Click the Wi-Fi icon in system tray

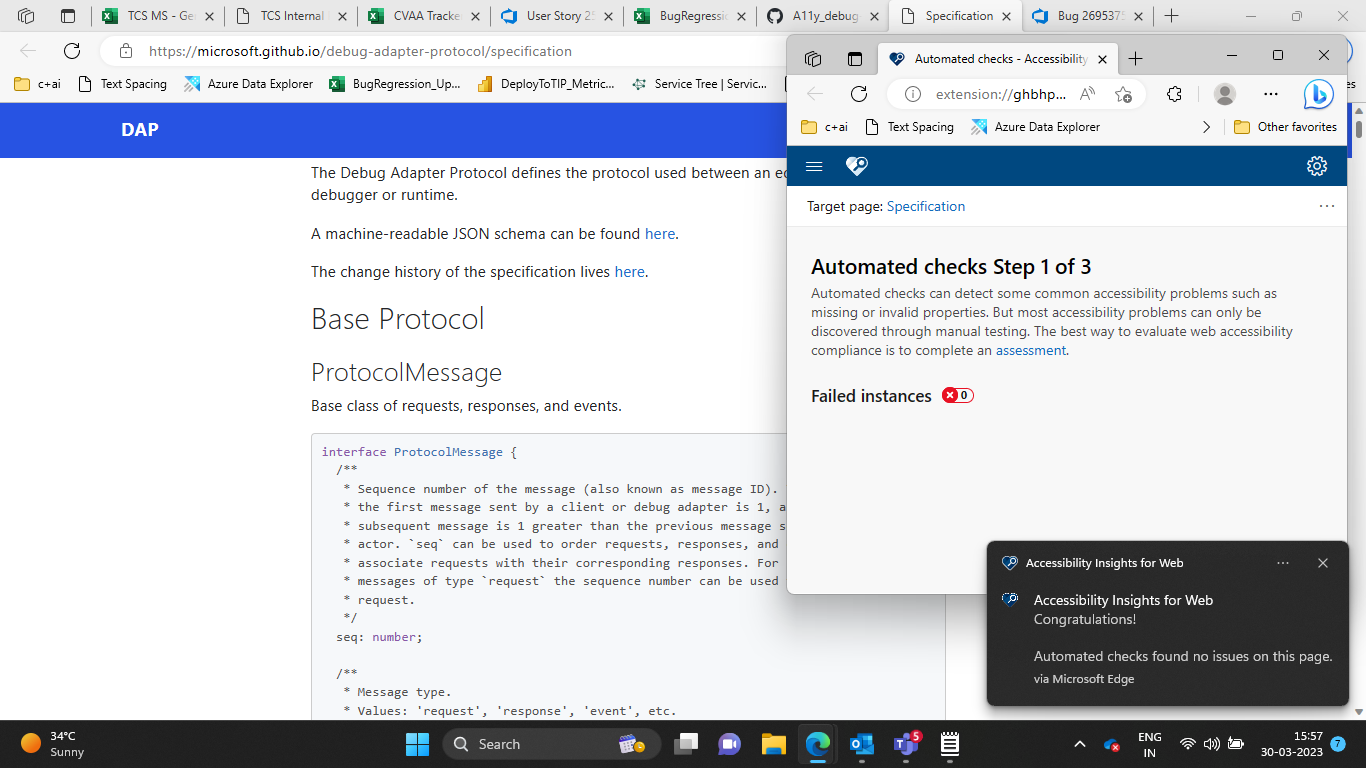(1187, 744)
